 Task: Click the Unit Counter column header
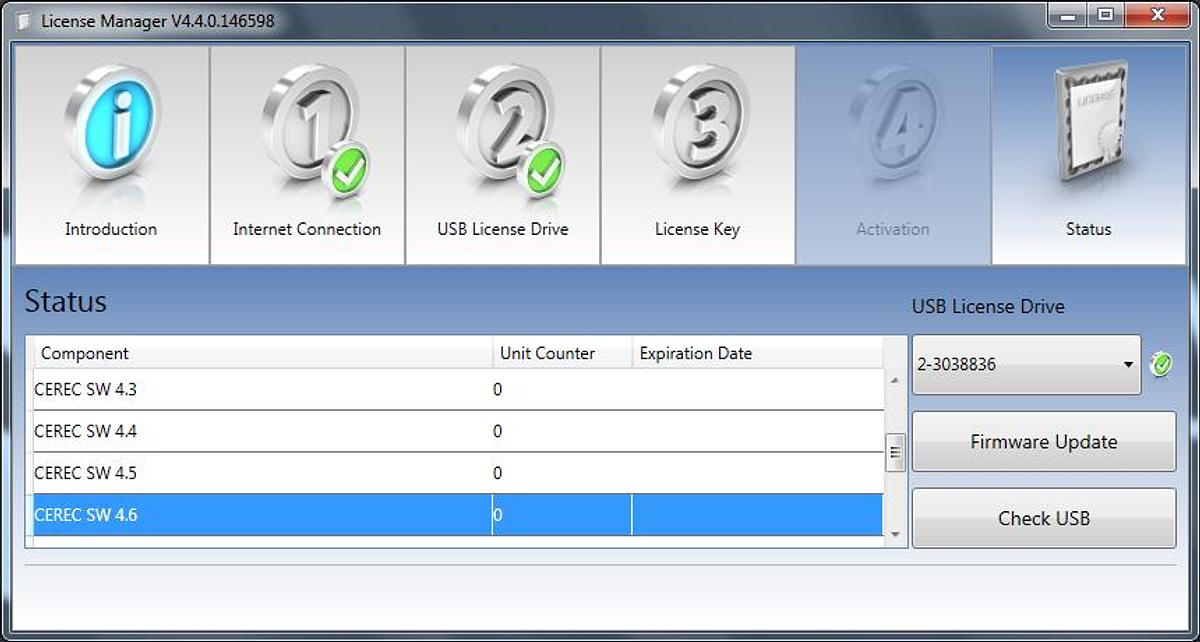point(547,353)
